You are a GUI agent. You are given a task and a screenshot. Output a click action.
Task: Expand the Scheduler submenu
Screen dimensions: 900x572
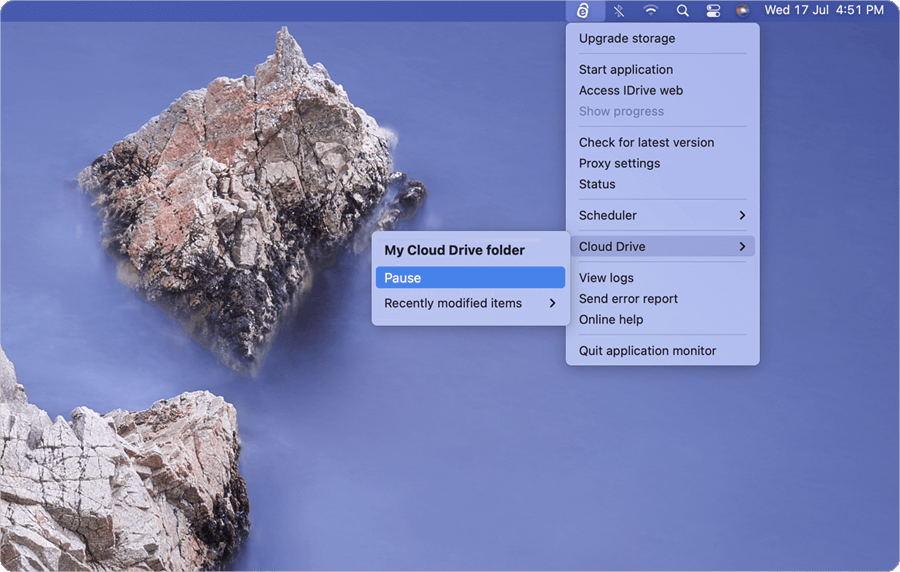(662, 215)
